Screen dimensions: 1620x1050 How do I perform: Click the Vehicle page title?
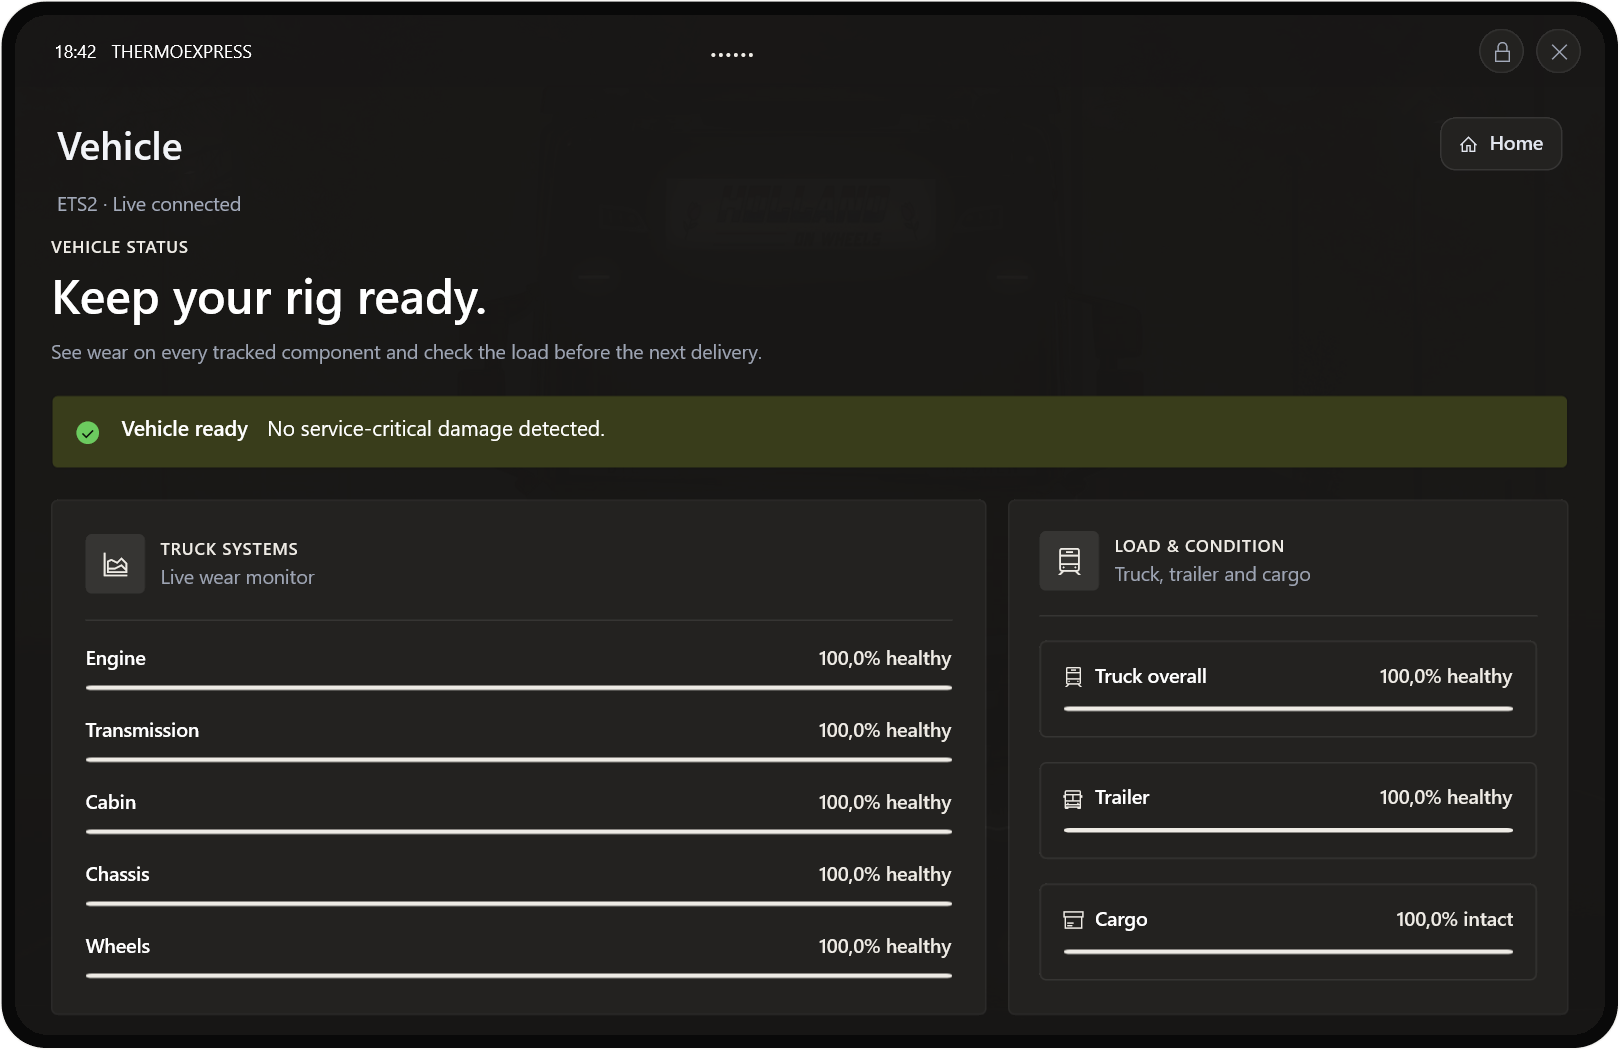tap(120, 147)
